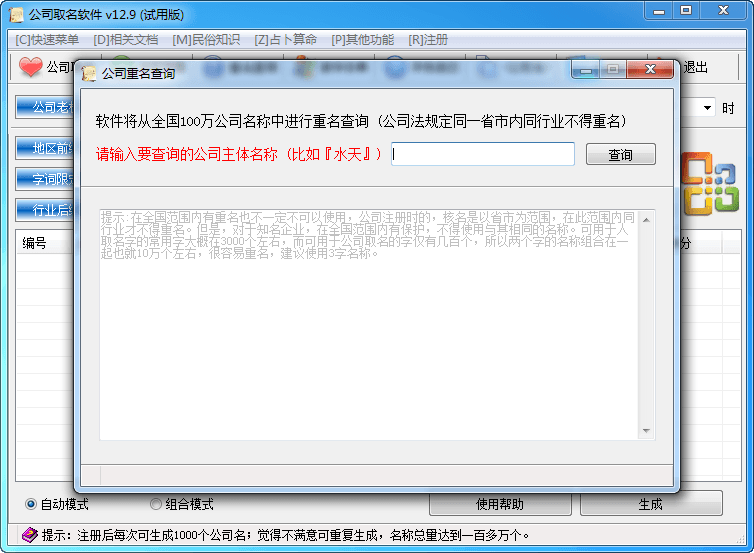Click the red heart toolbar icon
The image size is (754, 553).
pos(31,67)
